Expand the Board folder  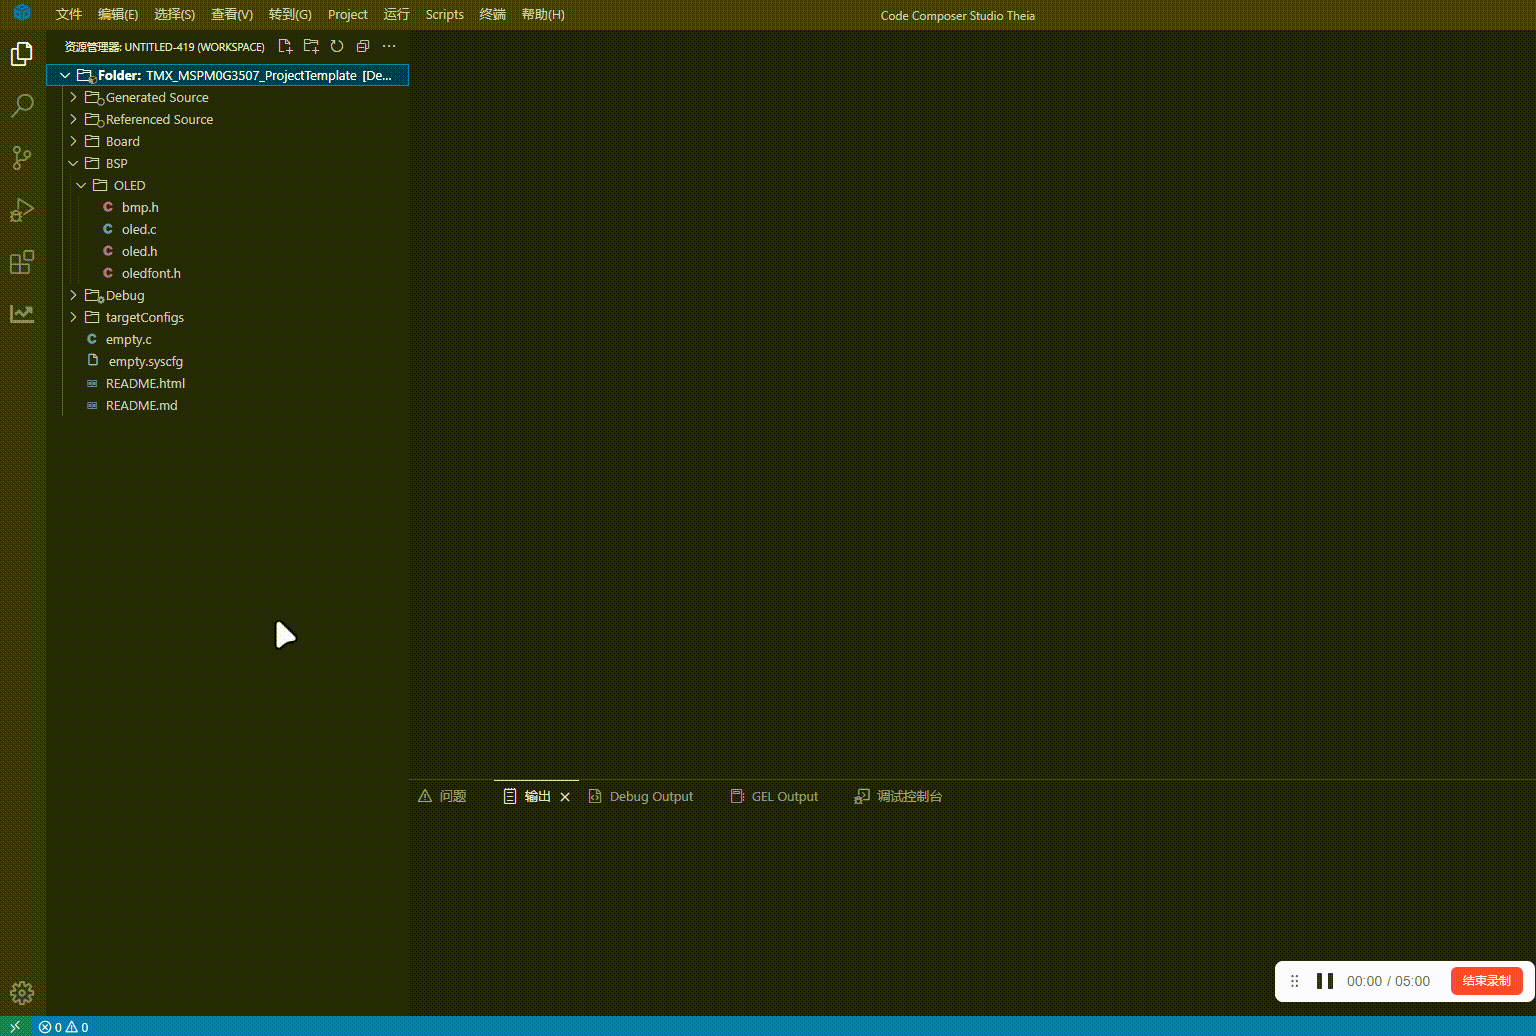(x=73, y=141)
